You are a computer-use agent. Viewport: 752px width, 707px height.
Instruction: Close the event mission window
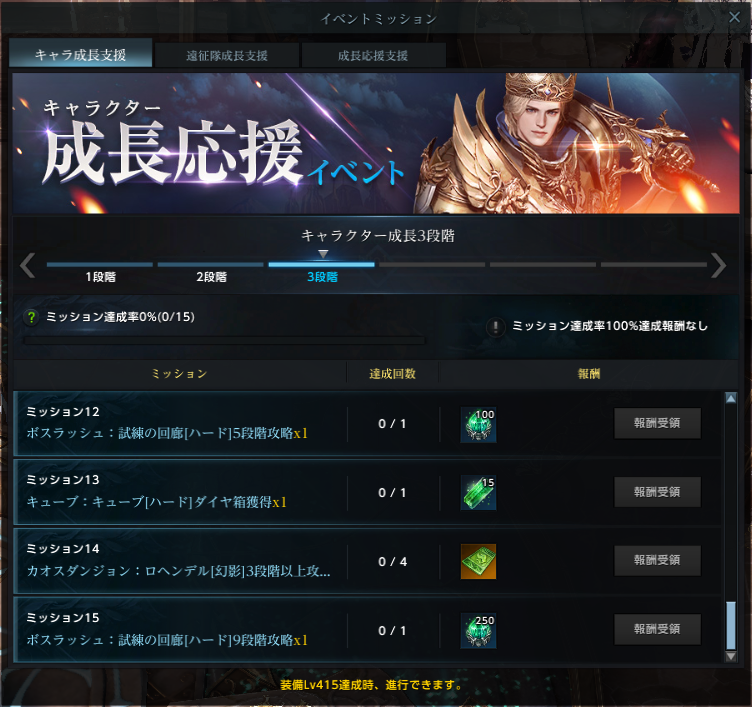point(734,17)
